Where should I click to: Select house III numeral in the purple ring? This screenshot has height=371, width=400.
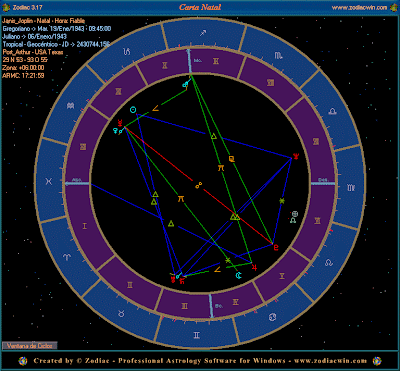(x=184, y=305)
